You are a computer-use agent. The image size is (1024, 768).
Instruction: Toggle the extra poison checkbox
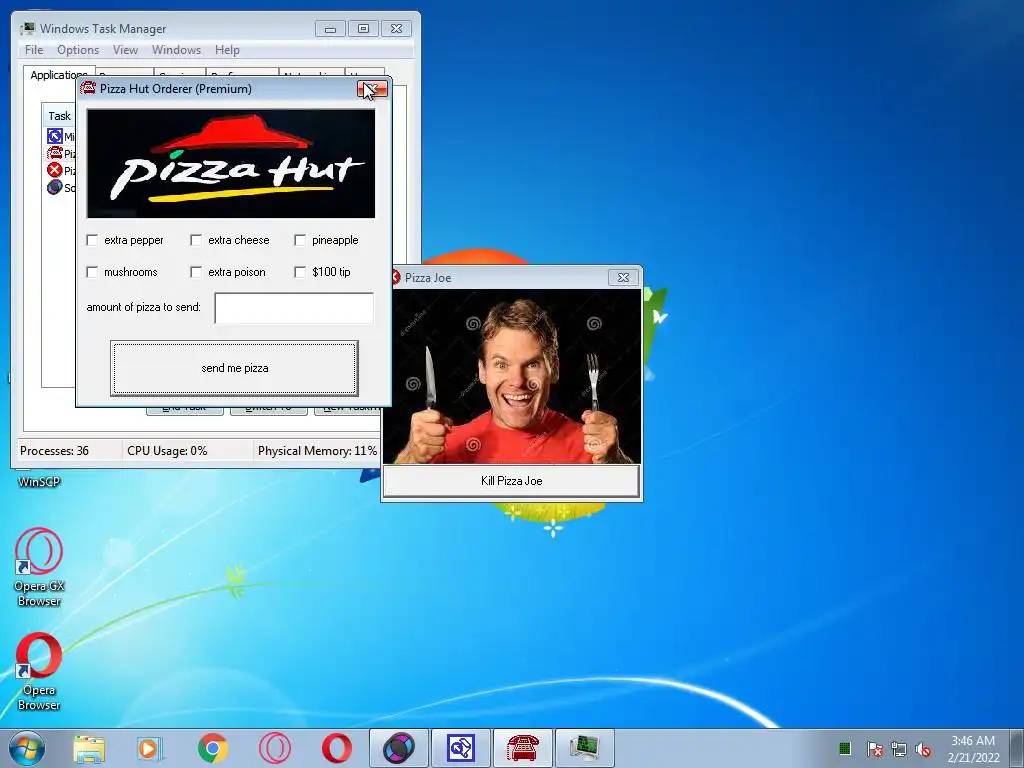pos(196,272)
